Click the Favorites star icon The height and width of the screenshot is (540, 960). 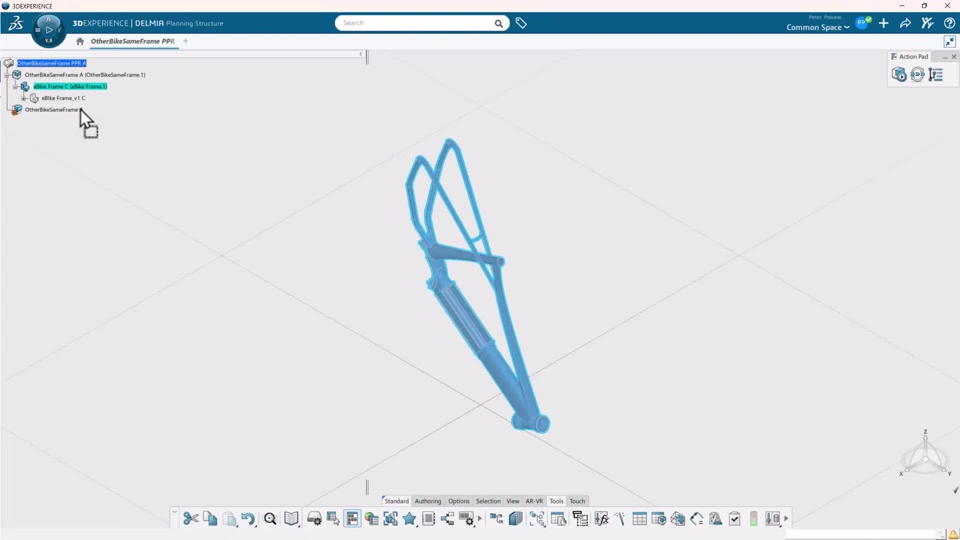(x=410, y=519)
